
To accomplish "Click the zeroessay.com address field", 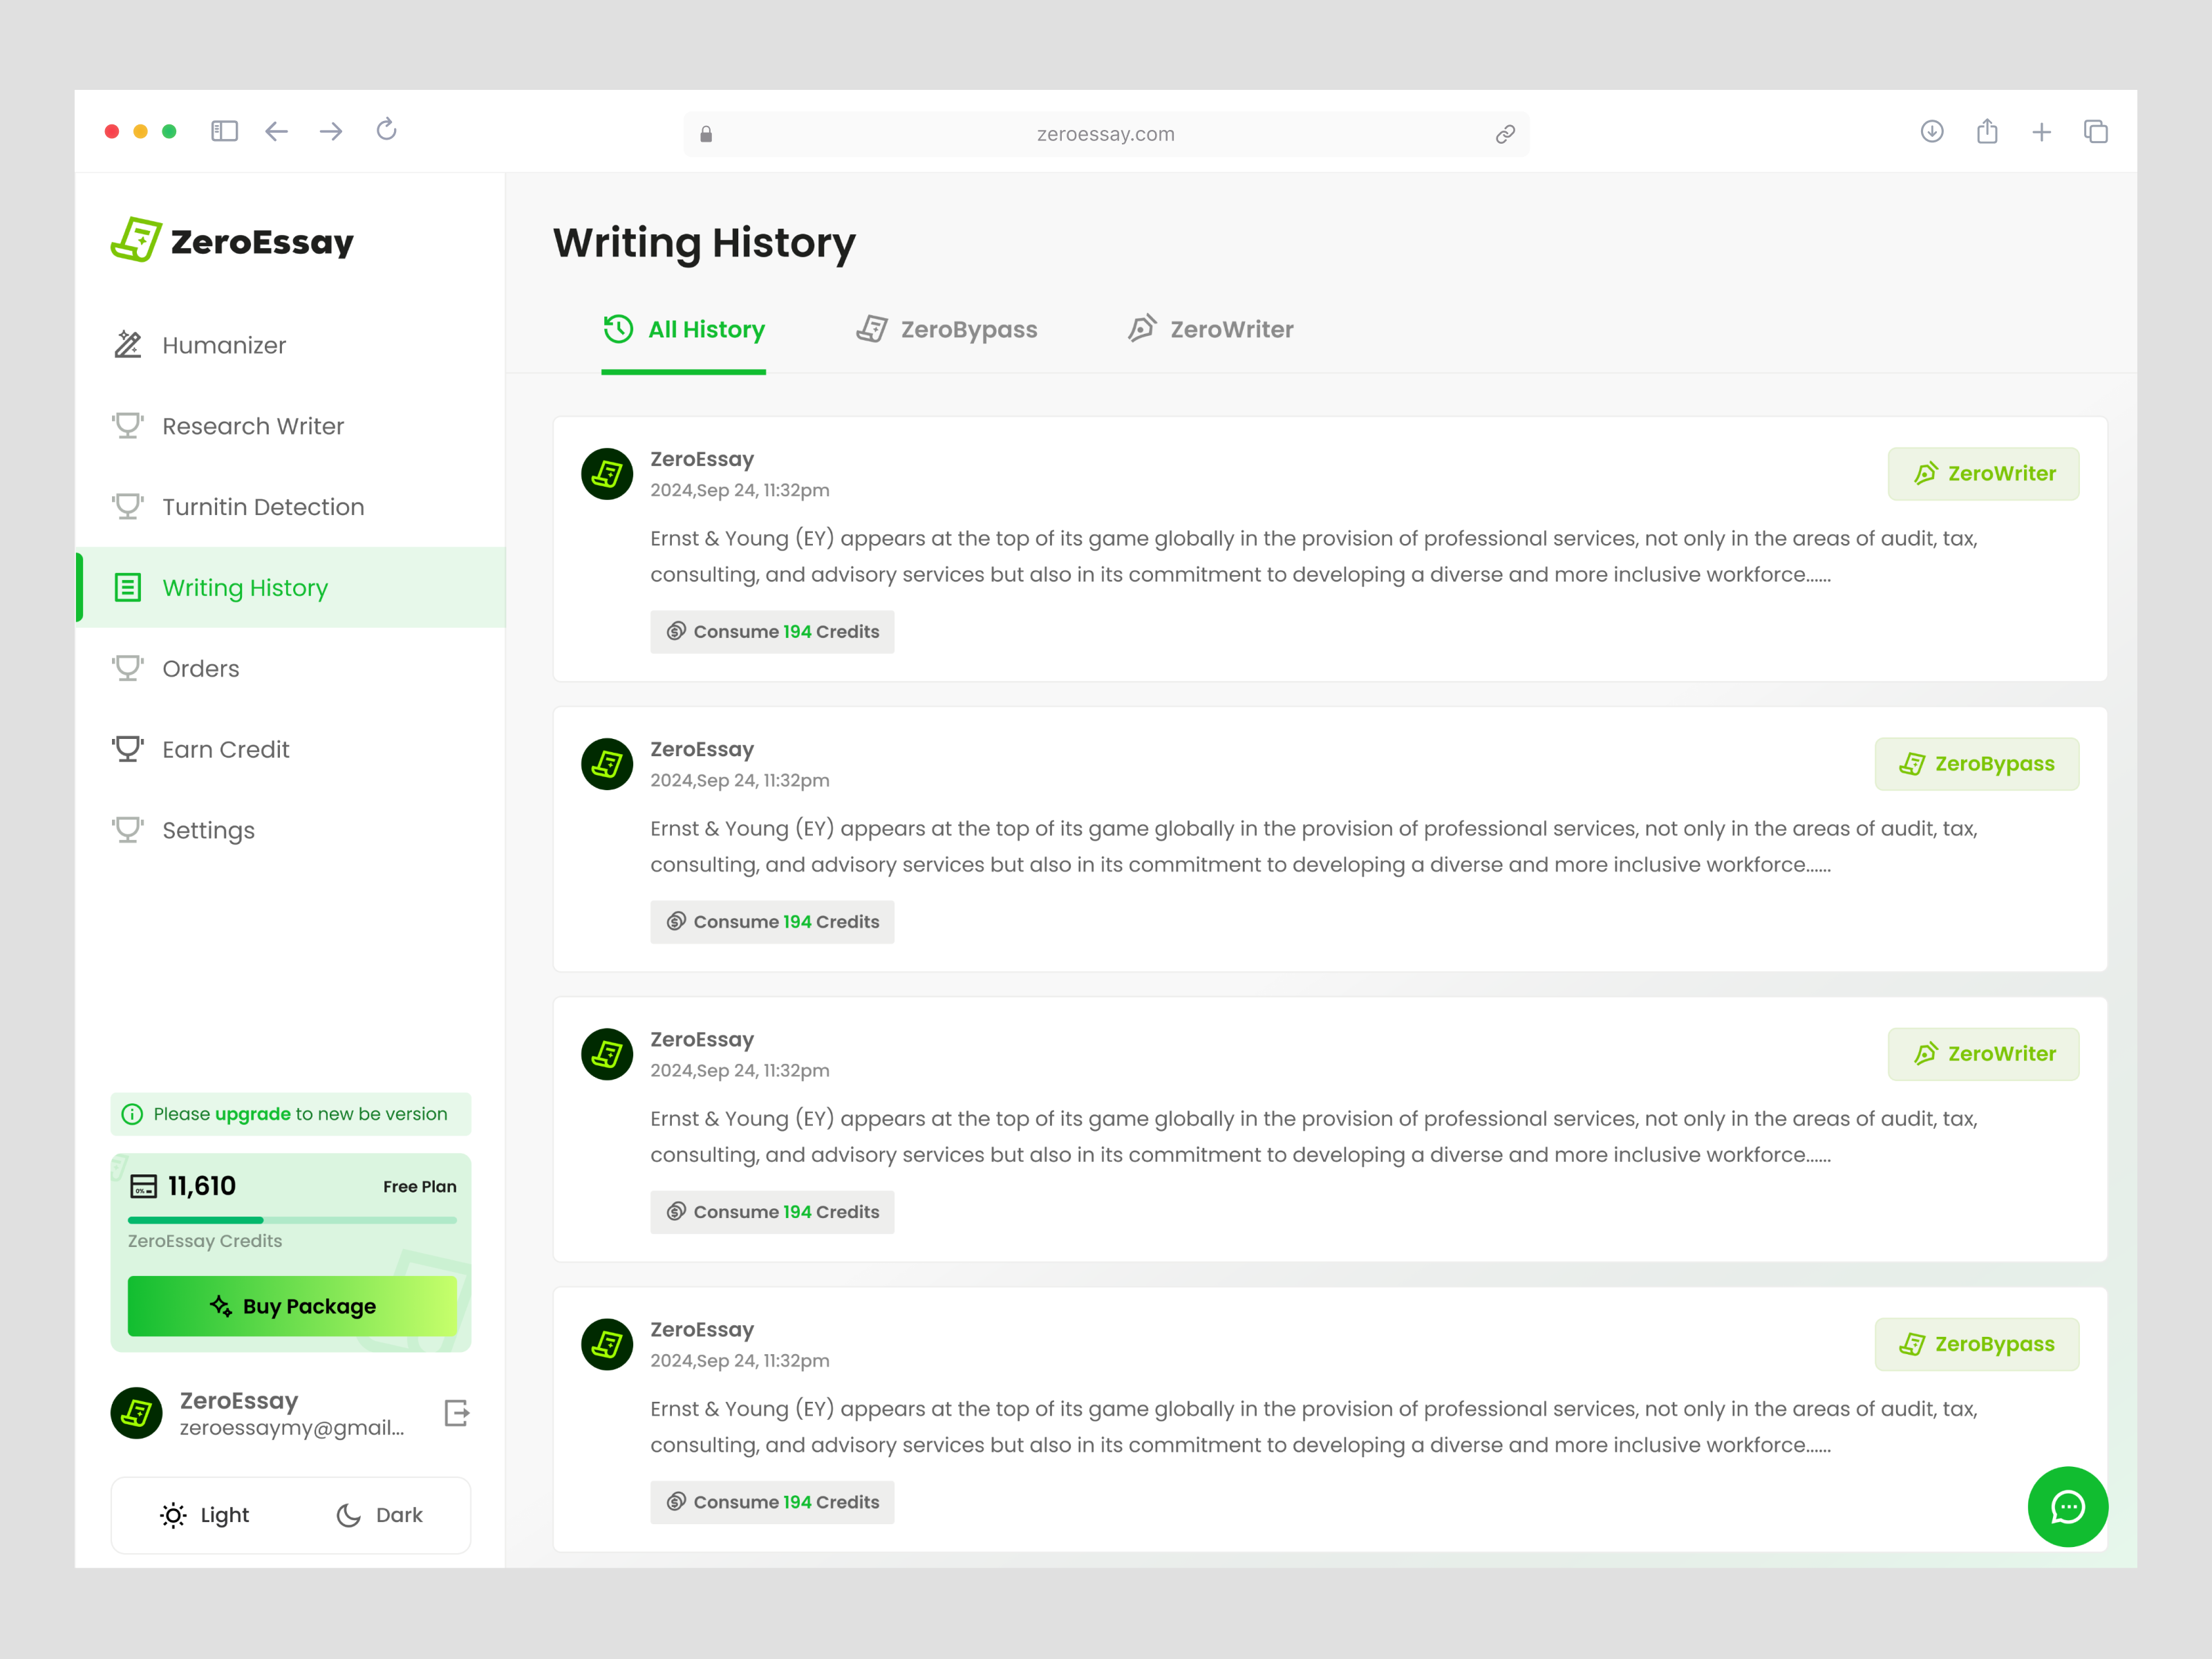I will click(1105, 134).
